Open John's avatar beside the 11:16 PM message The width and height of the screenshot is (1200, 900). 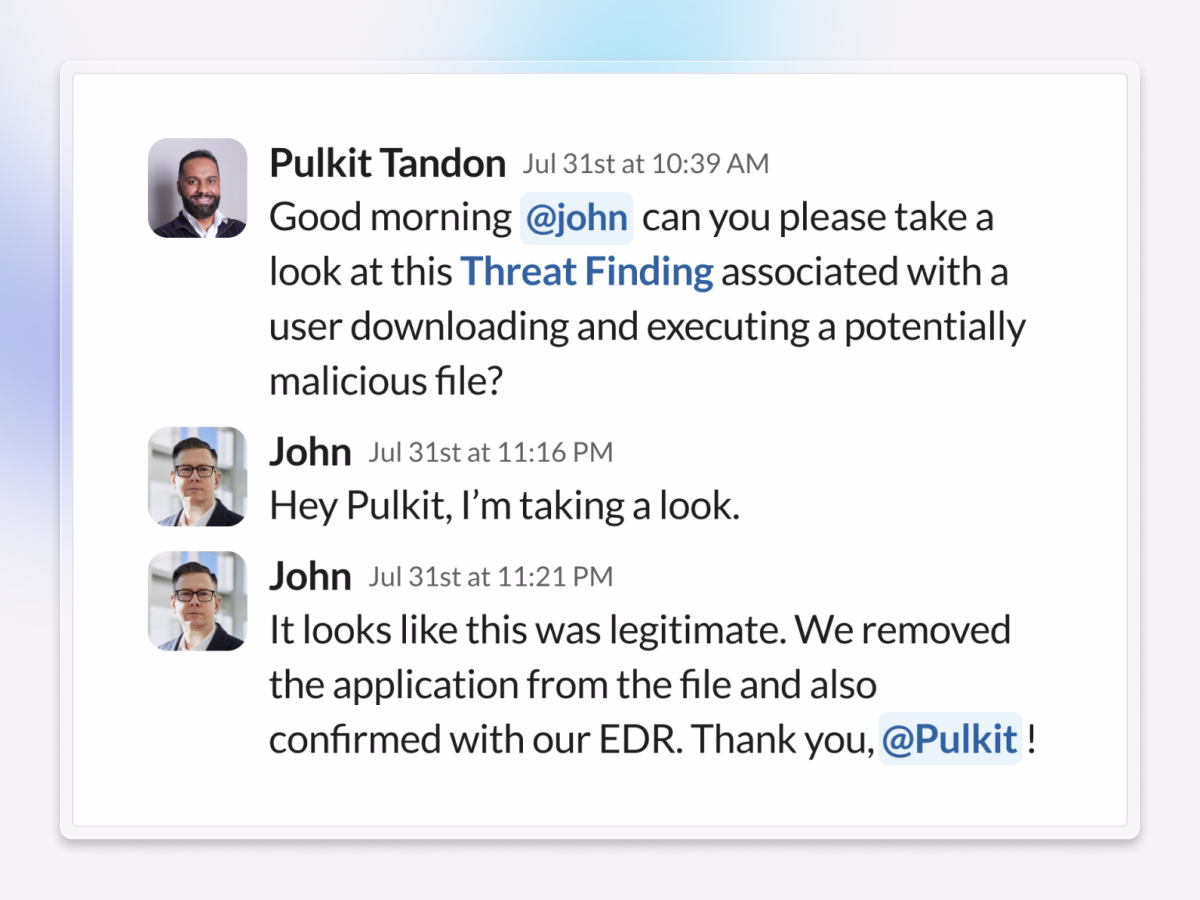(x=198, y=477)
